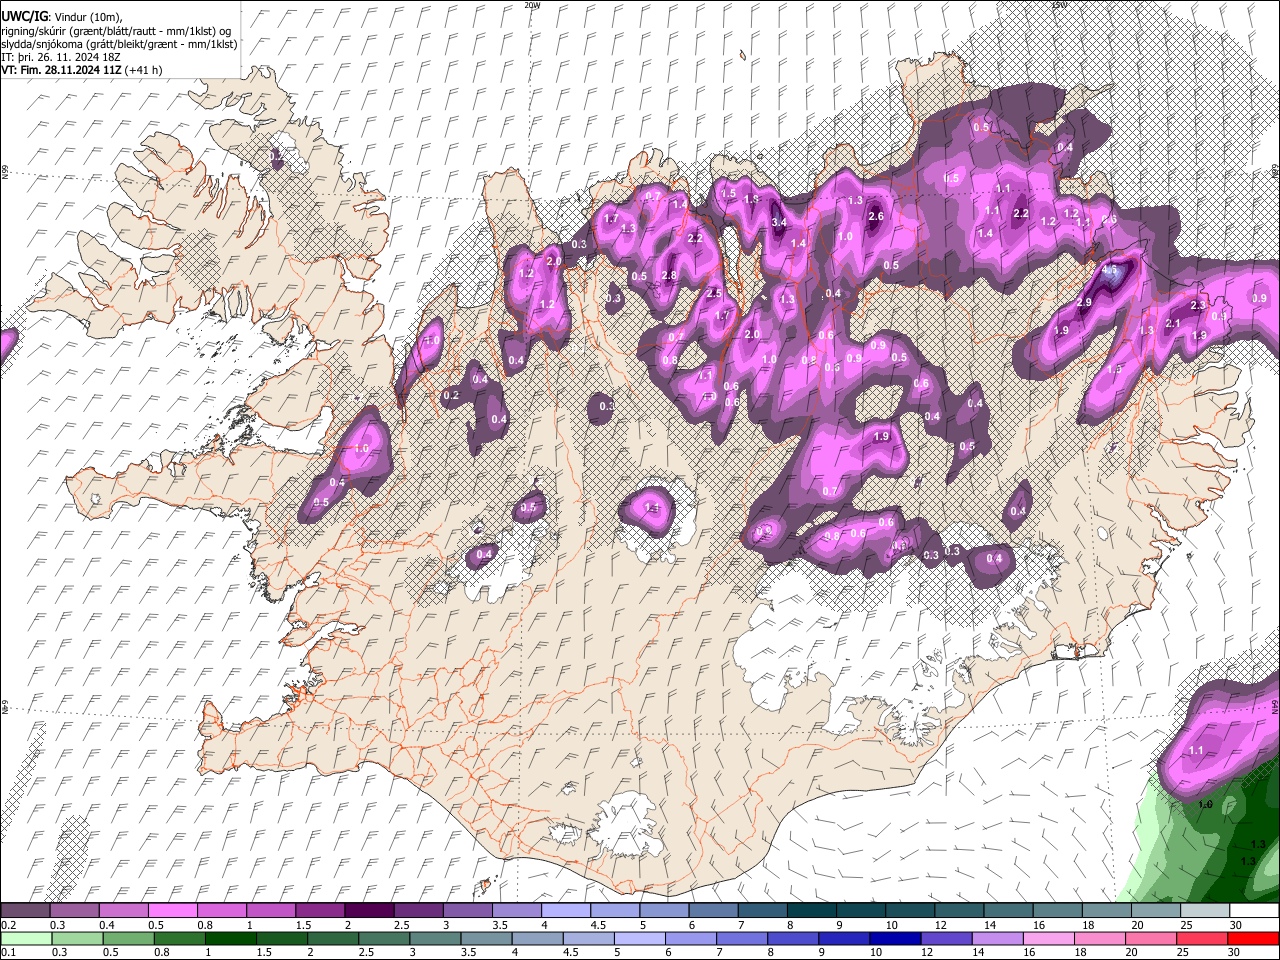Click the 30 label in bottom legend row
The width and height of the screenshot is (1280, 960).
(1233, 952)
